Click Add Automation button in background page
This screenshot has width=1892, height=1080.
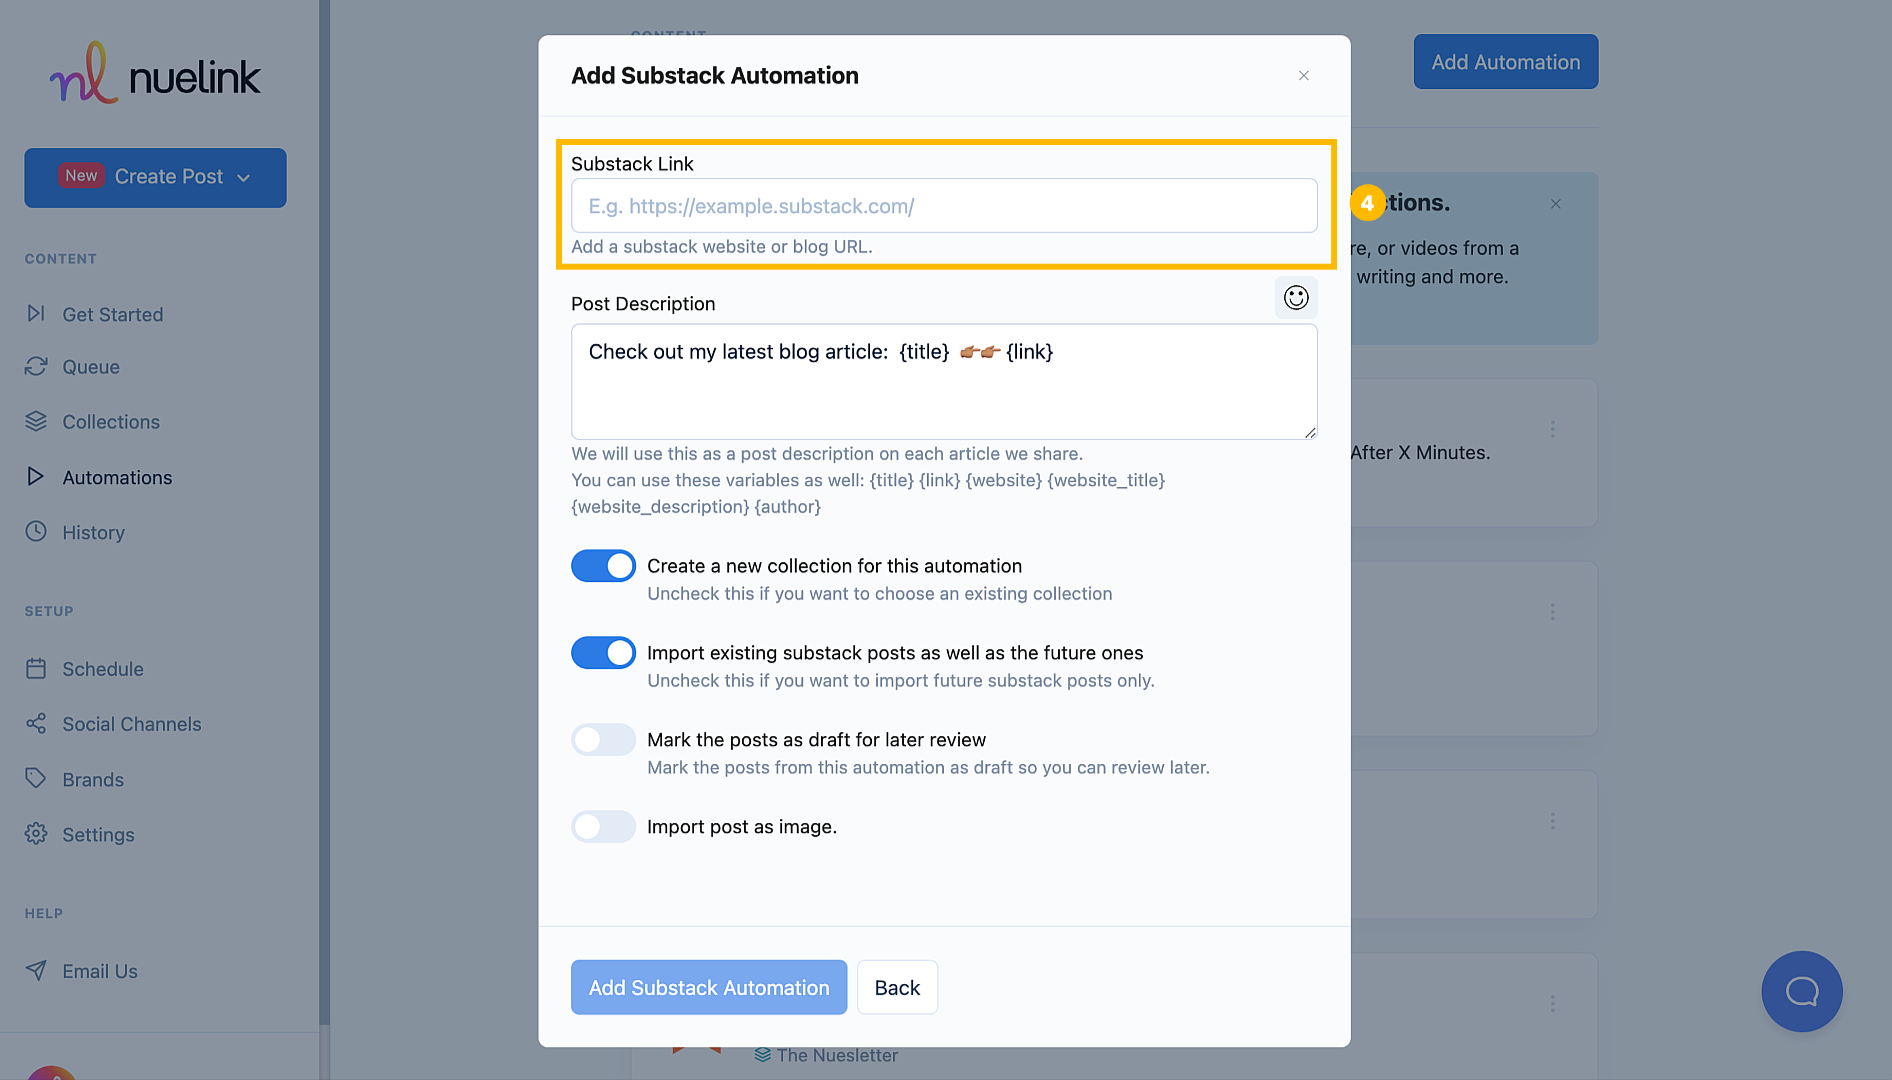click(1506, 62)
